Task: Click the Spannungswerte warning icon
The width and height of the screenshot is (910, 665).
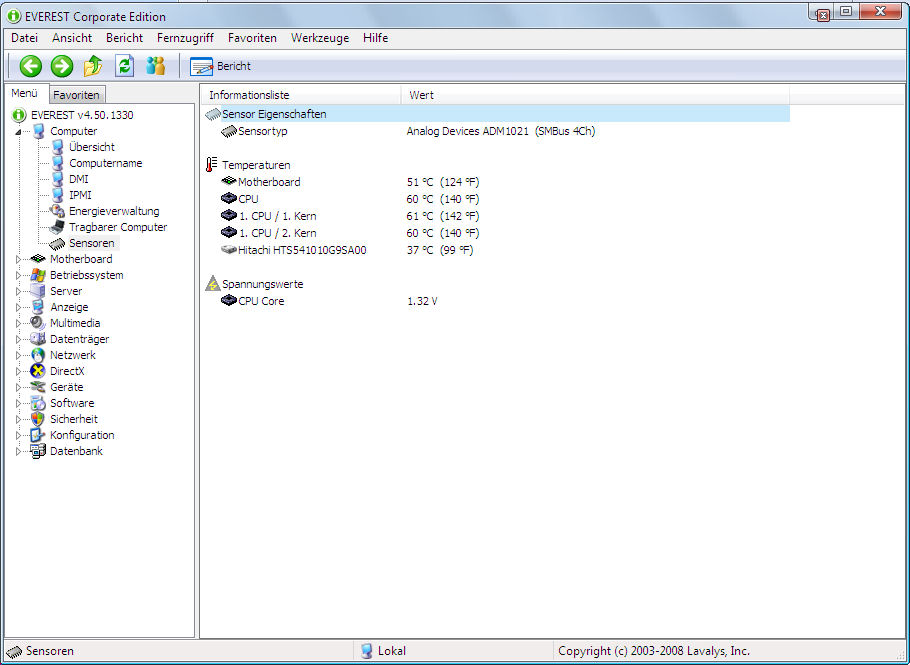Action: tap(212, 284)
